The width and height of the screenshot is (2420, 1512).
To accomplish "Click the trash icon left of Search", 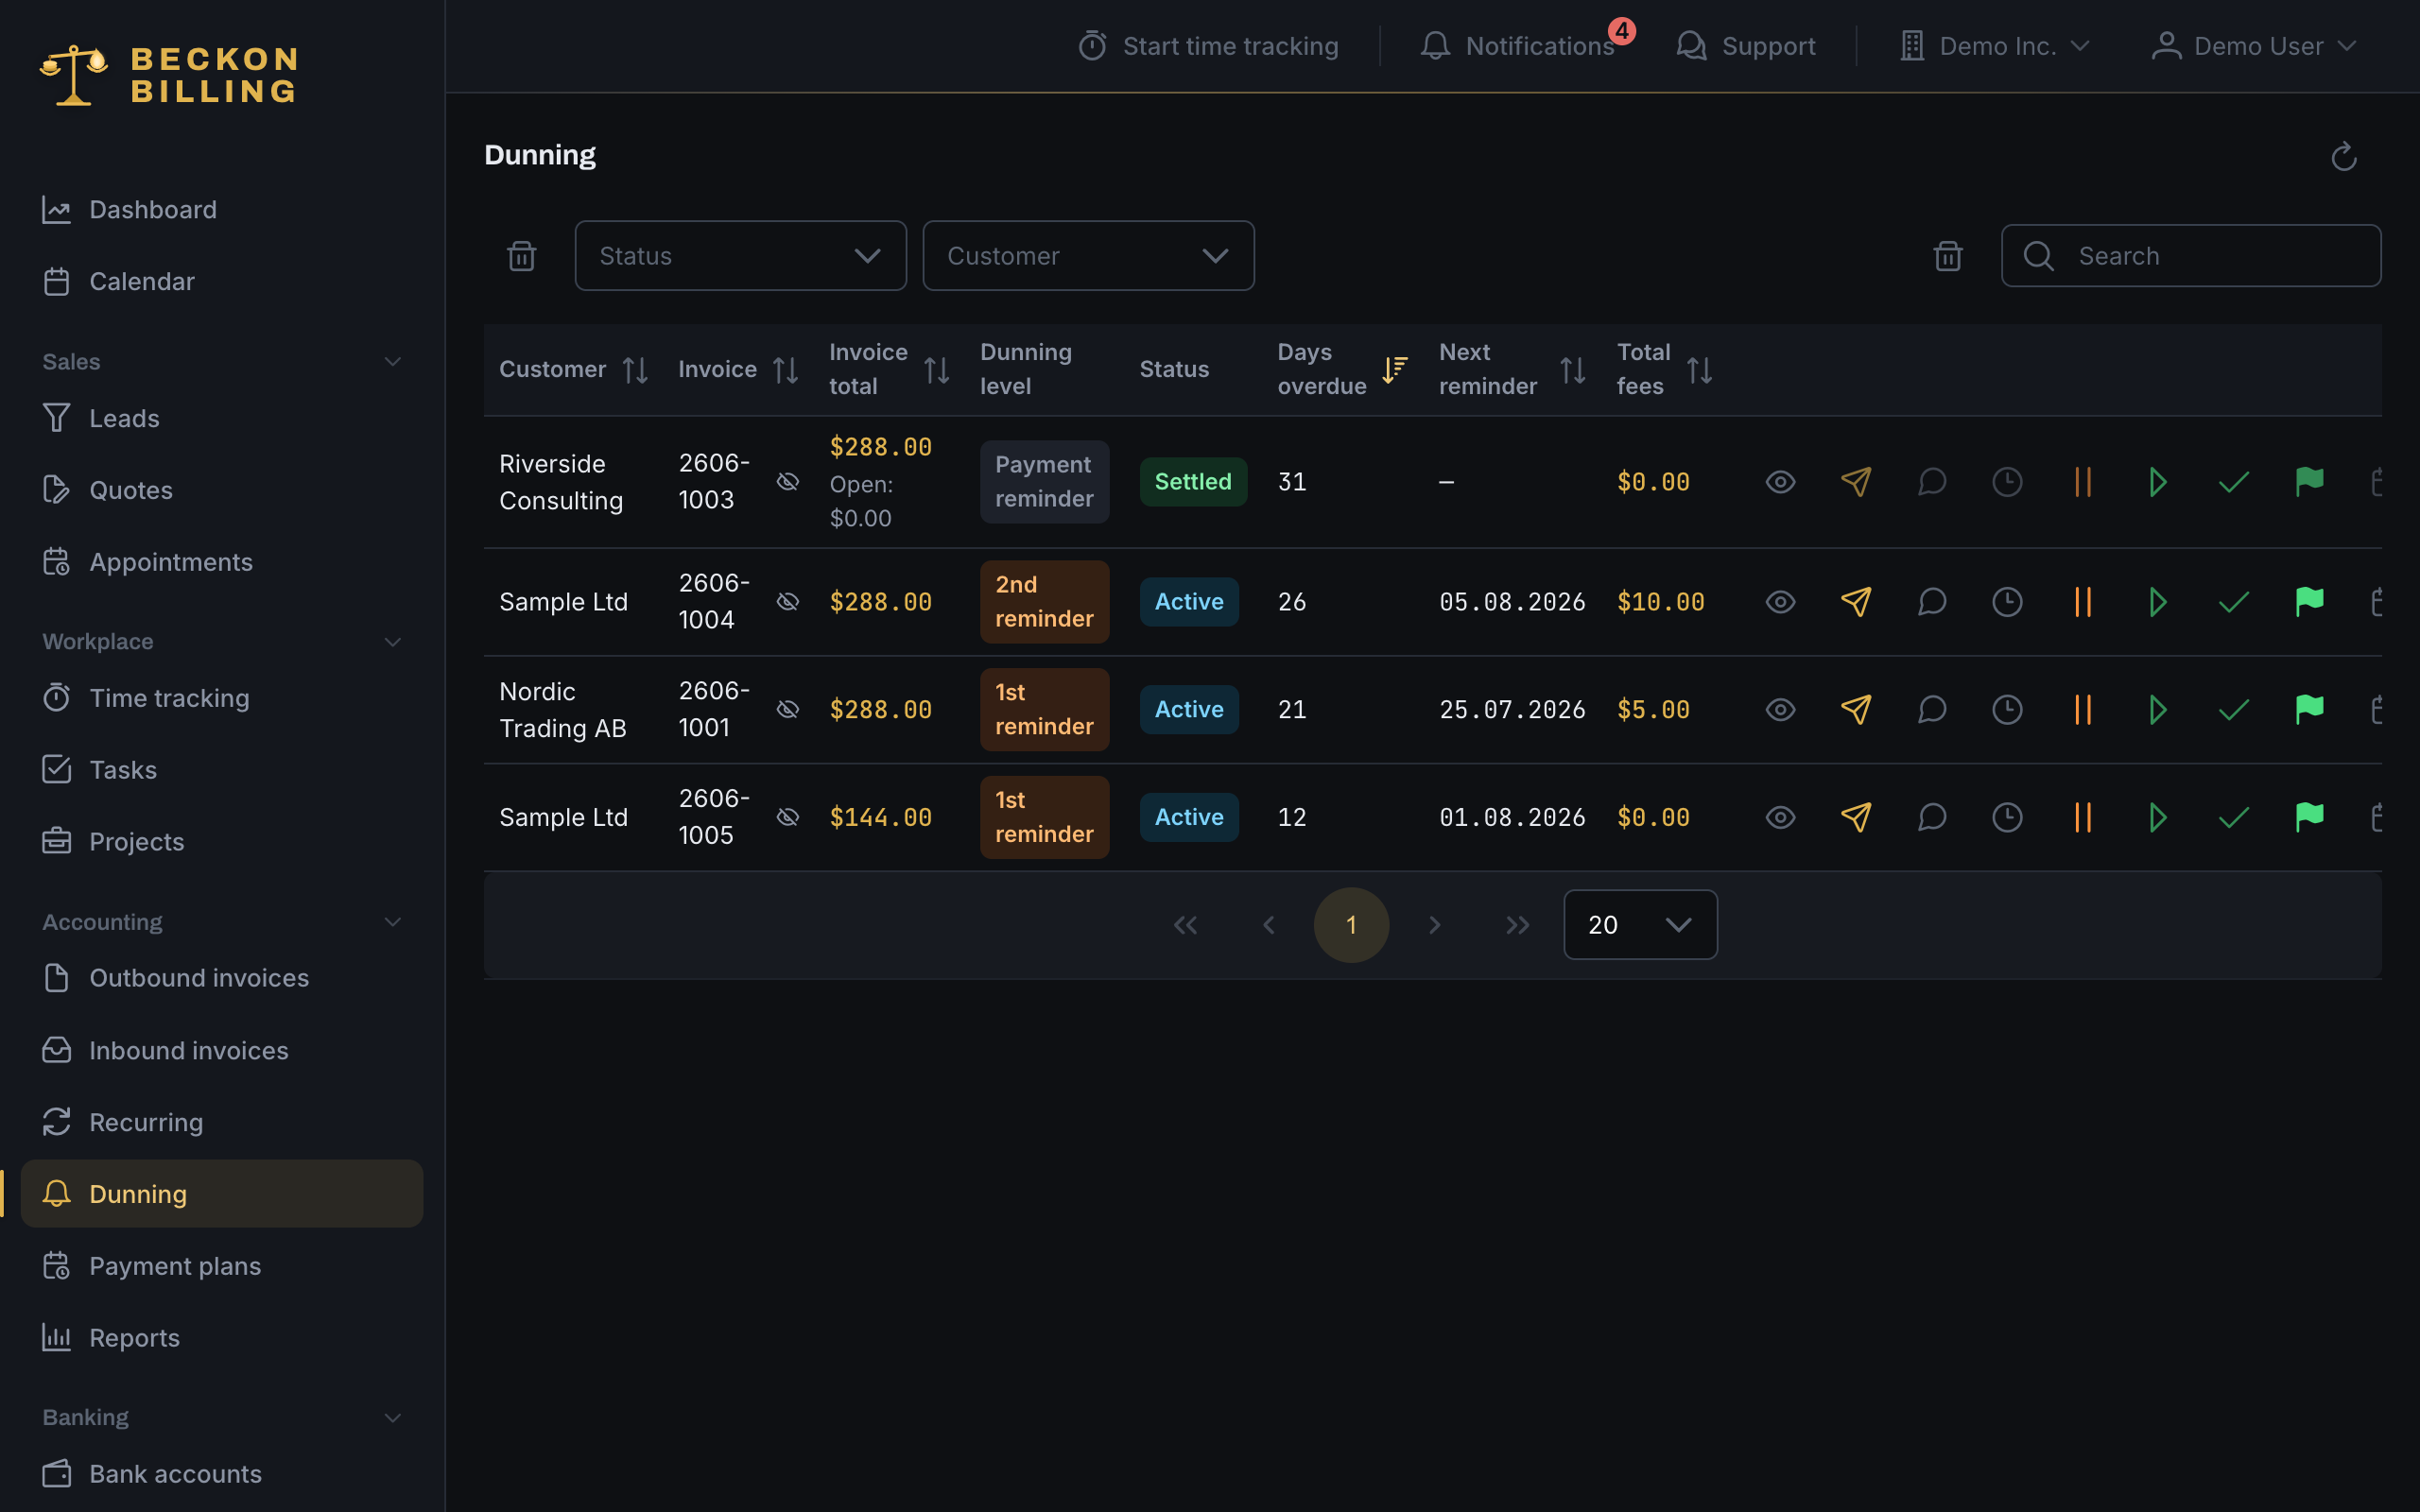I will [1947, 256].
